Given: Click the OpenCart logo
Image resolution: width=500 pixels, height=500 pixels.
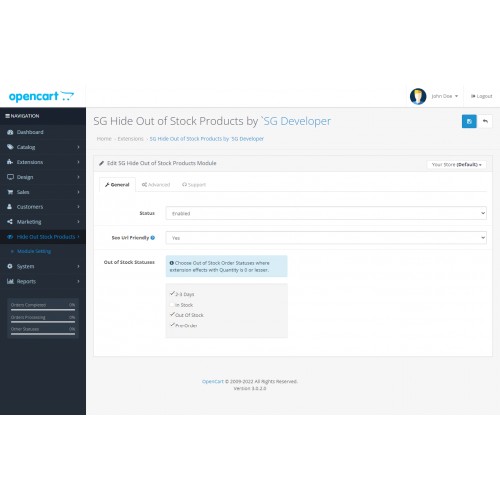Looking at the screenshot, I should 41,96.
